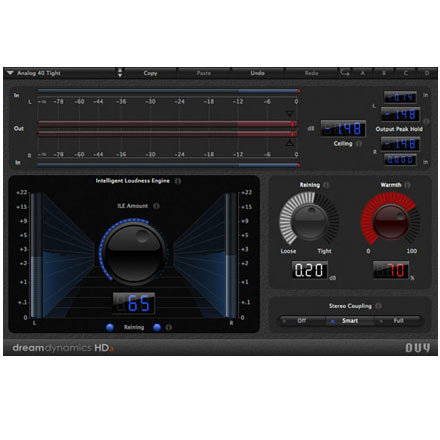Open the ILE Amount info icon
The image size is (440, 440).
[156, 206]
